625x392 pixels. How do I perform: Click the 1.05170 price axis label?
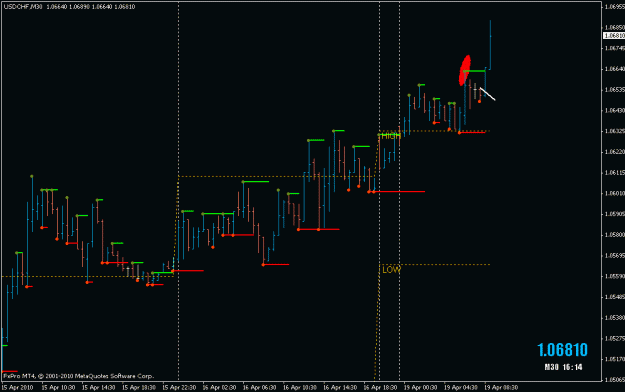coord(615,359)
